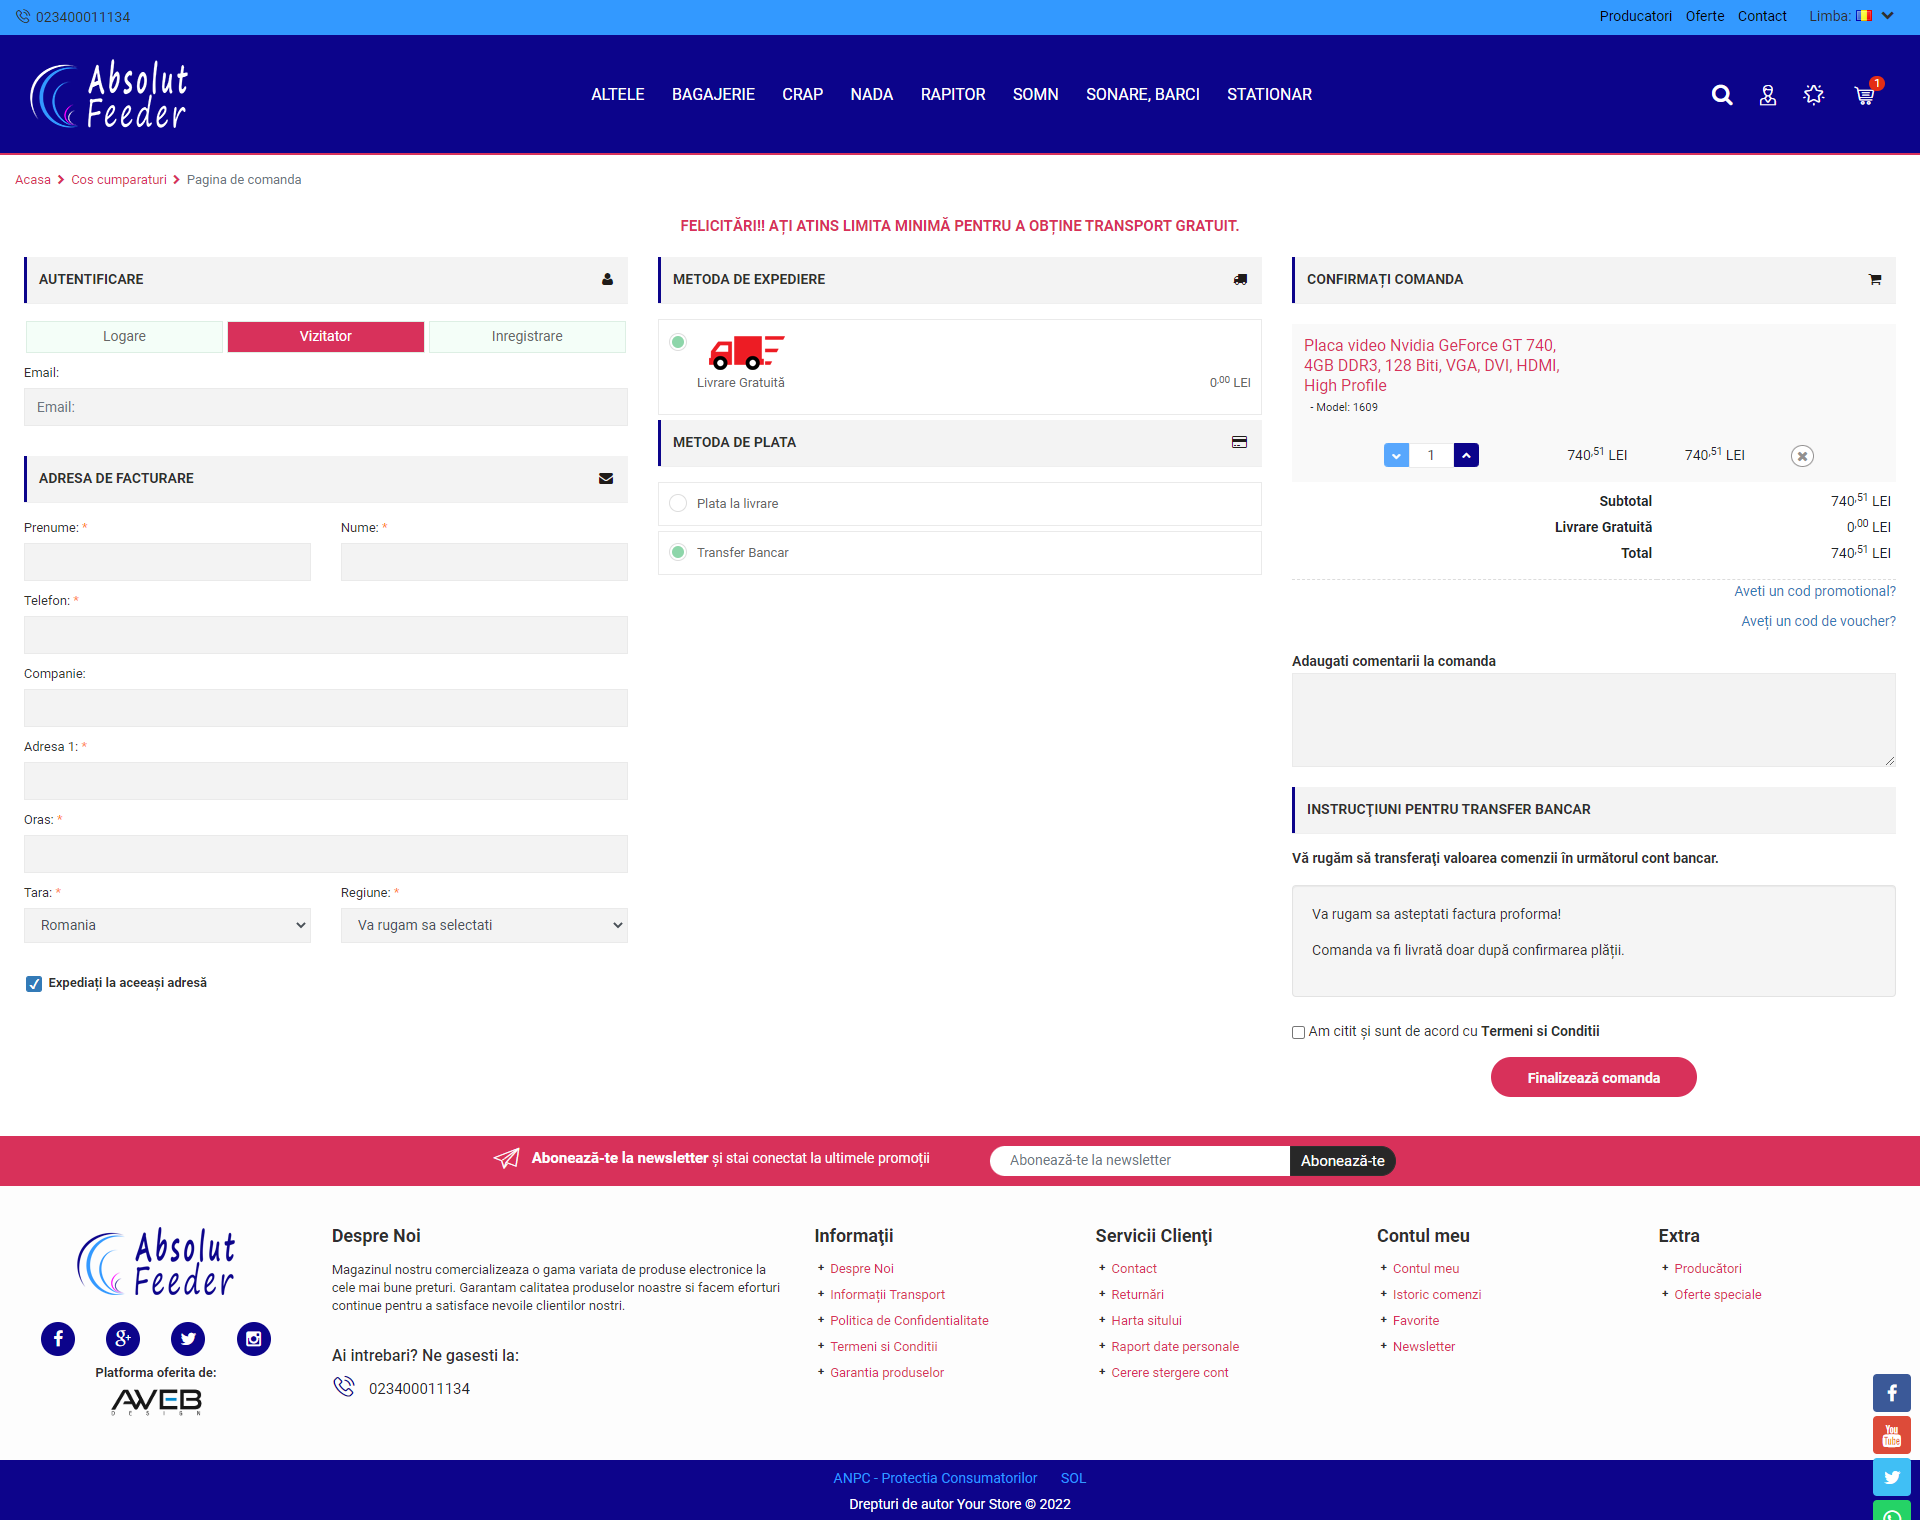This screenshot has width=1920, height=1520.
Task: Click the Telefon input field
Action: tap(326, 635)
